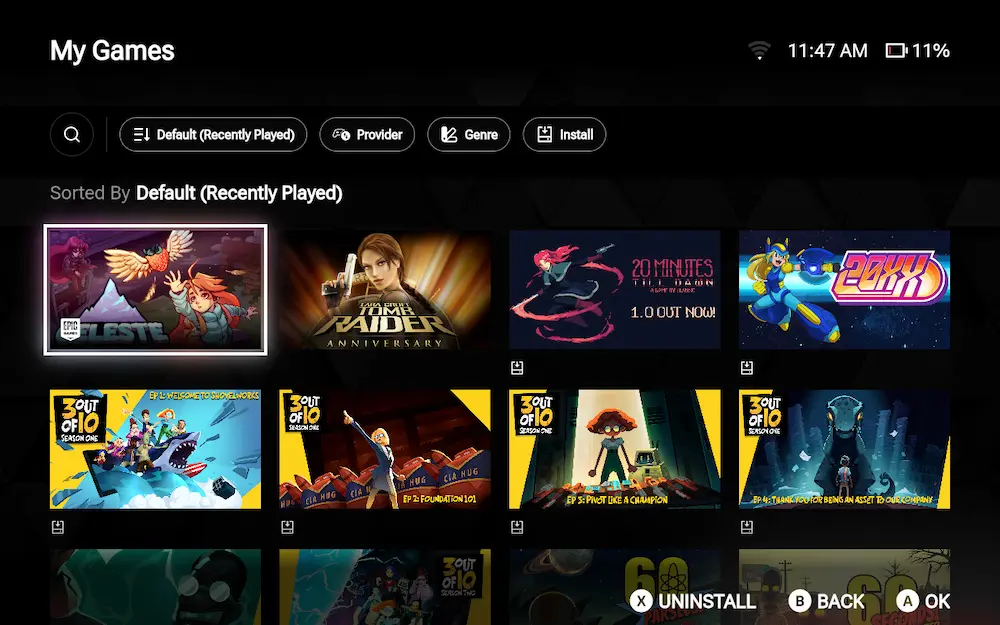Select Tomb Raider Anniversary game tile

point(385,290)
